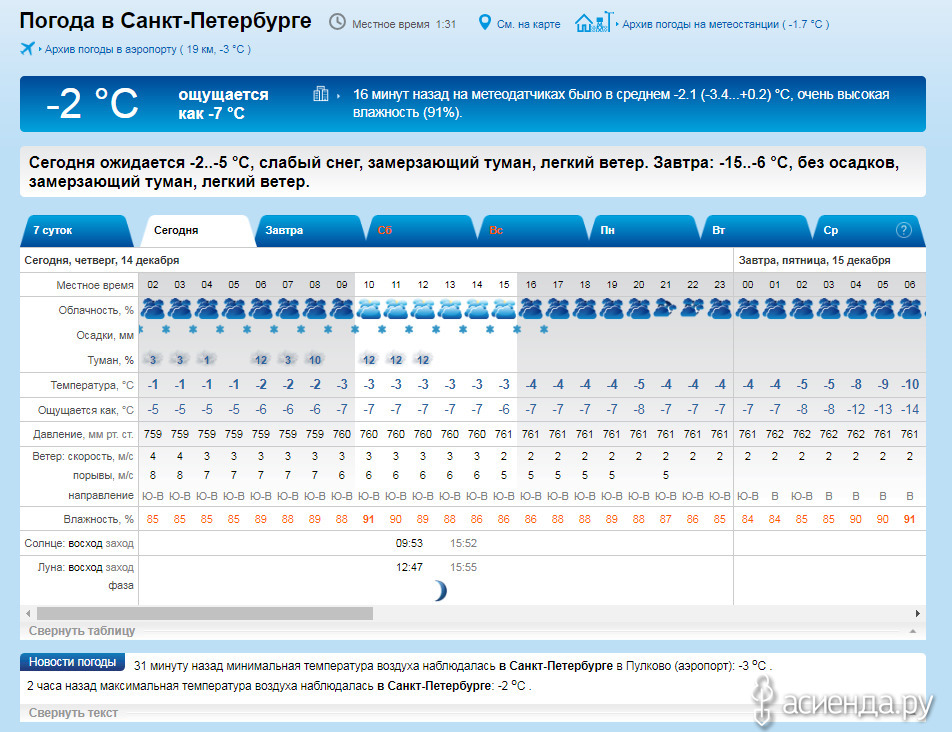Click tomorrow's cloudiness icon under hour 00
The height and width of the screenshot is (732, 952).
click(x=747, y=309)
